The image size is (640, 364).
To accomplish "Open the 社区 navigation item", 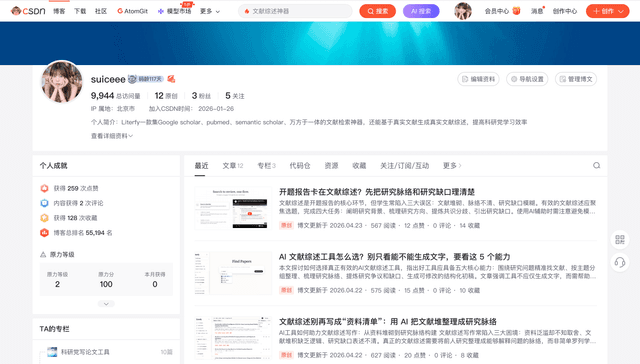I will [101, 11].
